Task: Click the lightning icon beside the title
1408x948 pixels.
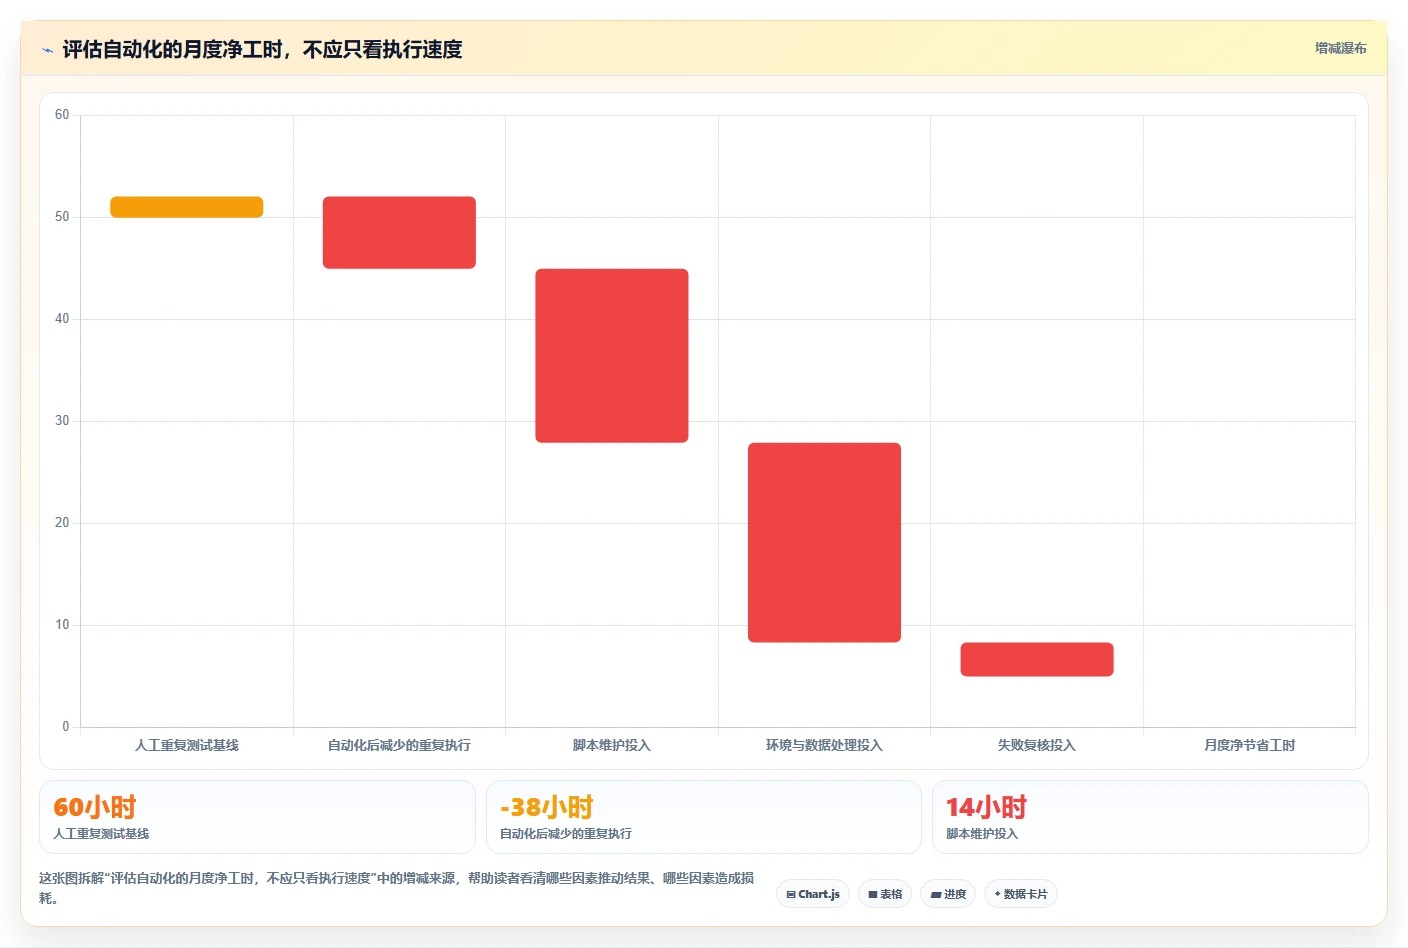Action: pos(47,50)
